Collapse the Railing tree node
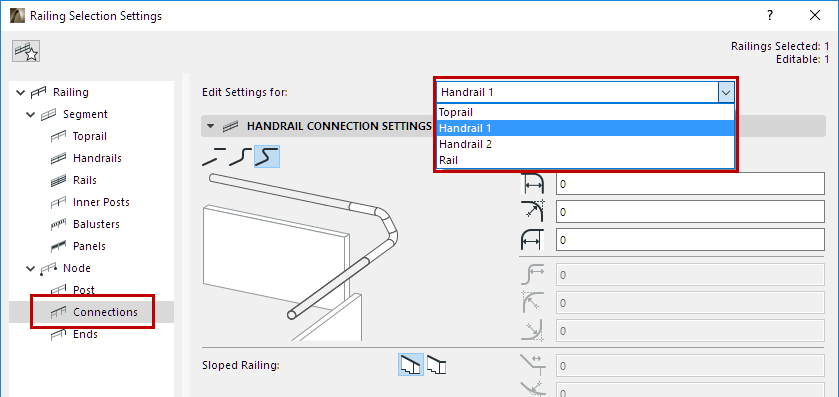This screenshot has height=397, width=839. (x=20, y=93)
